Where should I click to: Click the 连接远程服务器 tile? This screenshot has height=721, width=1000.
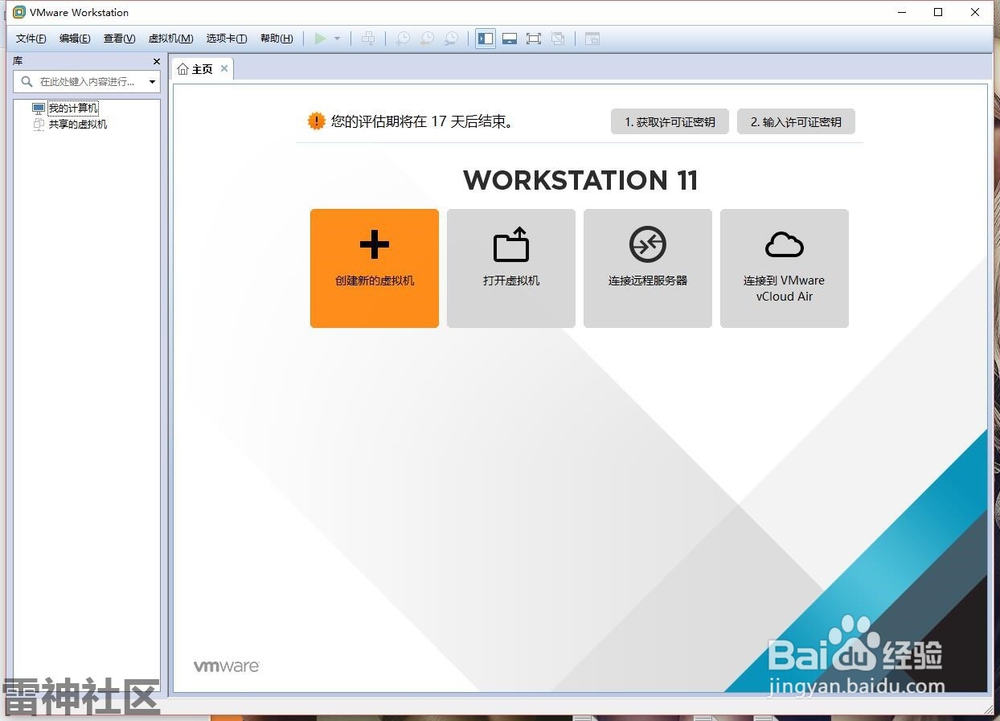(647, 268)
